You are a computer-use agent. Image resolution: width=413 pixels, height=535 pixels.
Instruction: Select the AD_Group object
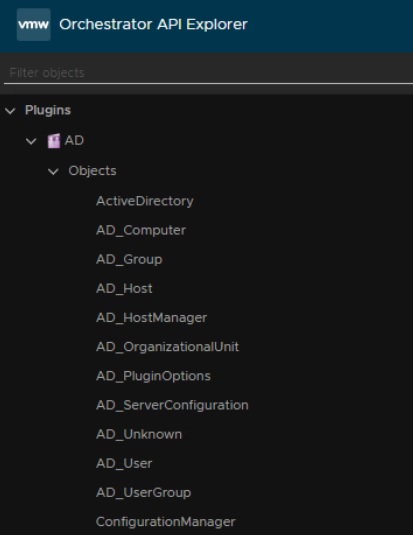[129, 259]
